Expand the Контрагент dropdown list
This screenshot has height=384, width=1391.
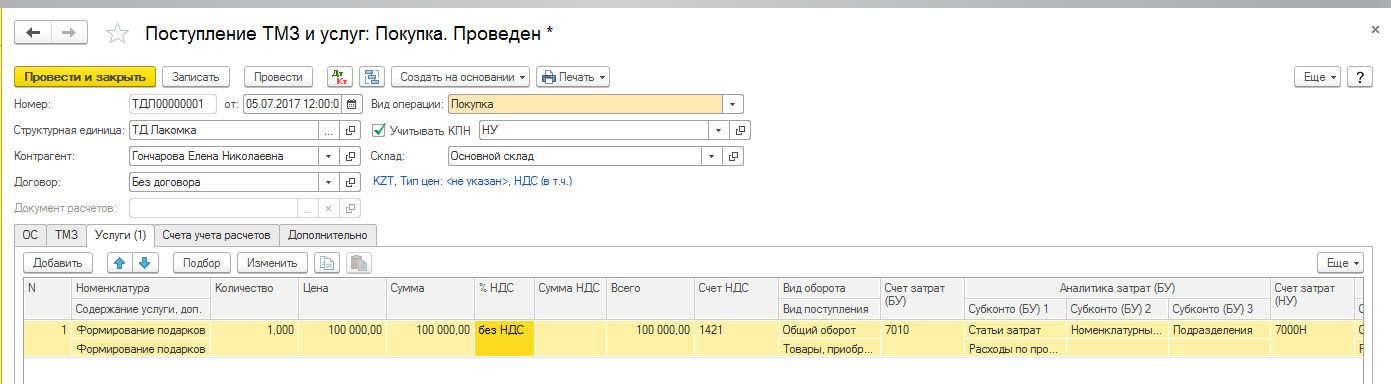(329, 156)
